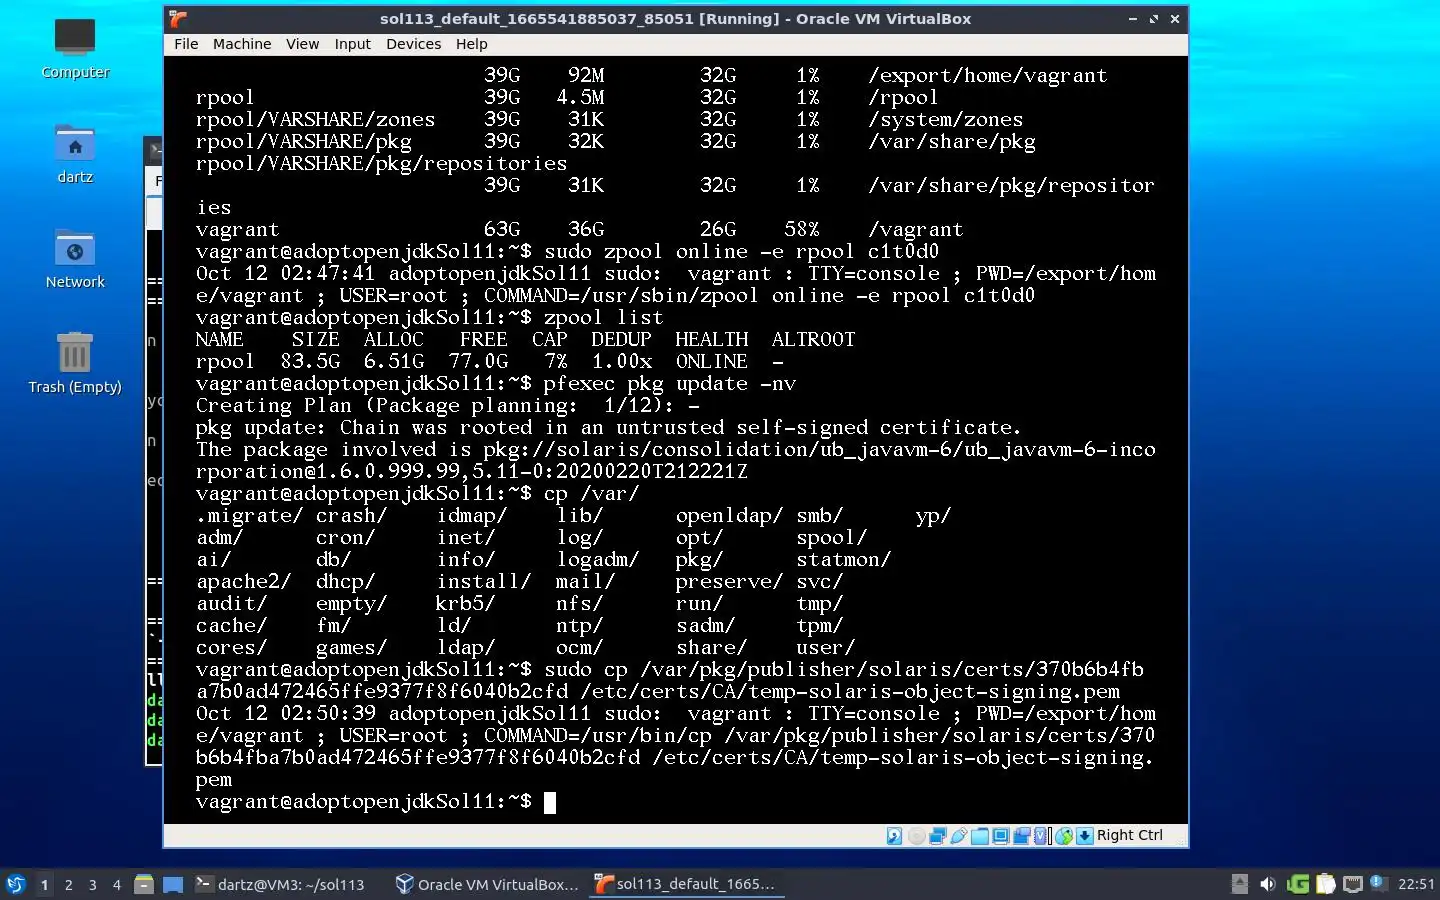Click the 22:51 clock

click(x=1416, y=884)
